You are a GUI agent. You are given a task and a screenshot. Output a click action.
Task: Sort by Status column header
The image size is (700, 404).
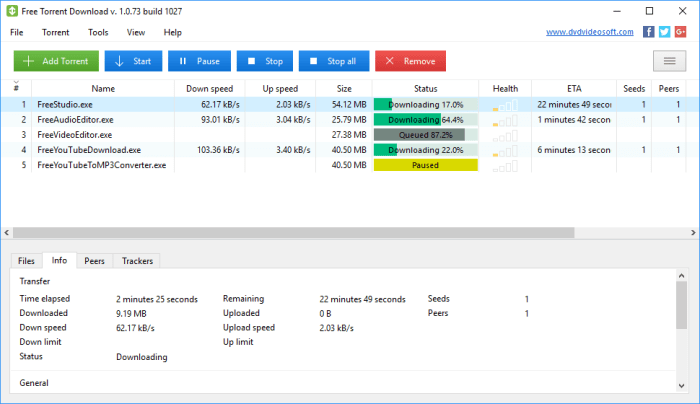[425, 88]
